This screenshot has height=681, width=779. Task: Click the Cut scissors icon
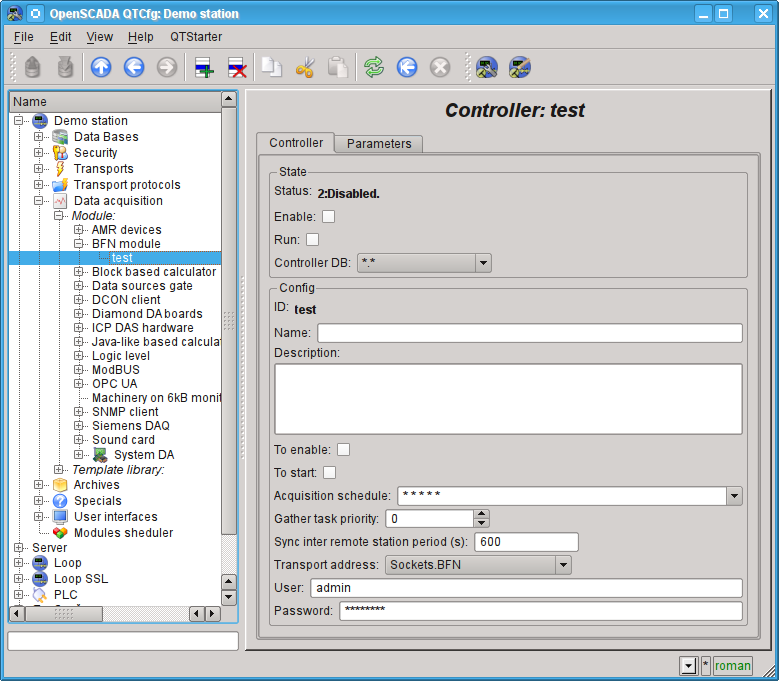coord(305,67)
